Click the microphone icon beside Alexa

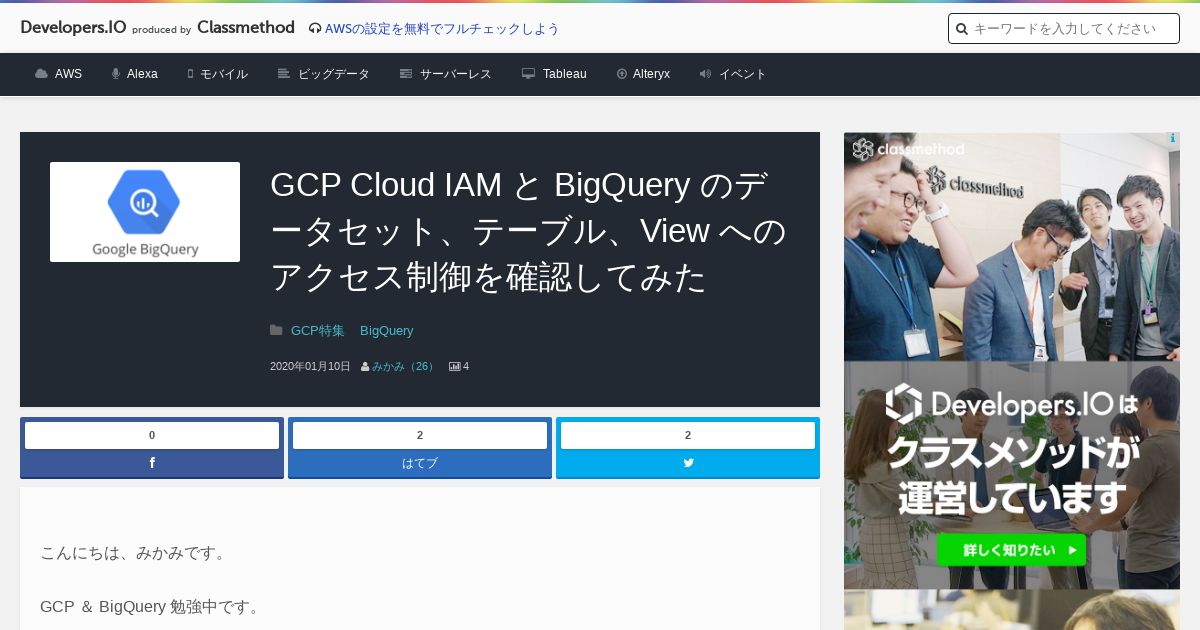[116, 74]
